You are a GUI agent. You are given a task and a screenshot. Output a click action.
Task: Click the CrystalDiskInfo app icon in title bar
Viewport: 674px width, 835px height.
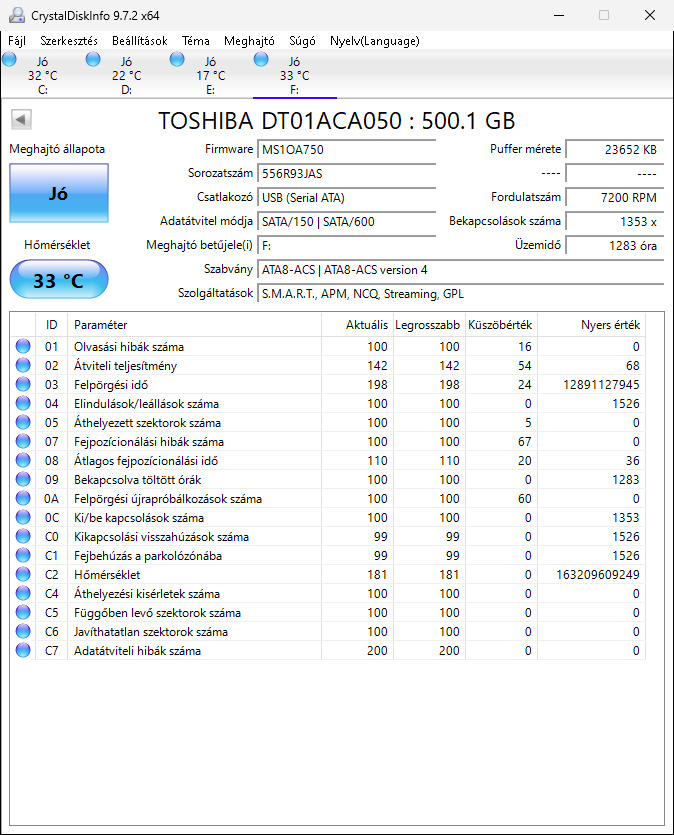(17, 15)
